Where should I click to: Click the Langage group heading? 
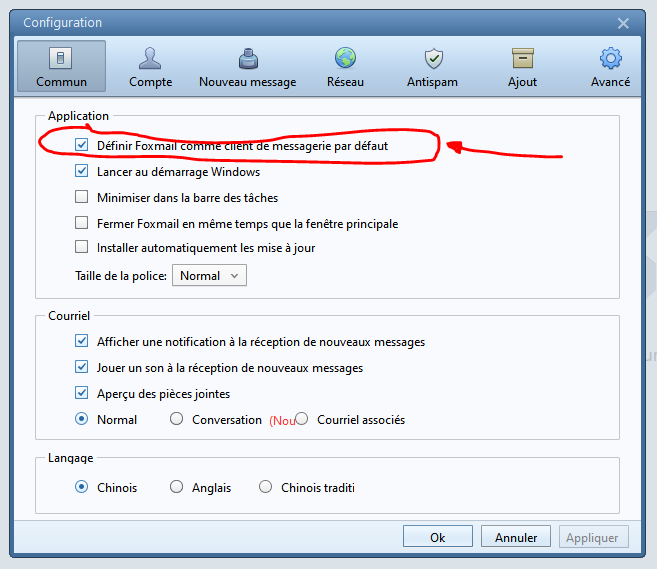coord(70,458)
